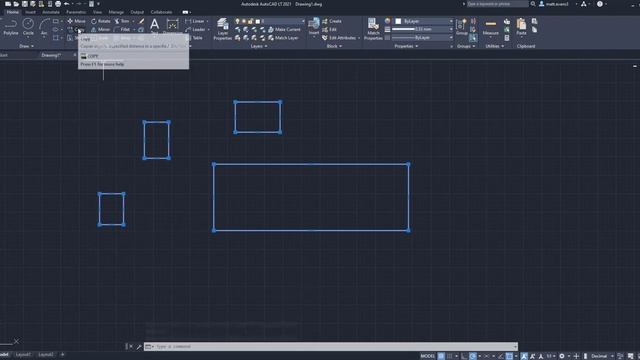
Task: Click the Linear dimension tool
Action: click(195, 21)
